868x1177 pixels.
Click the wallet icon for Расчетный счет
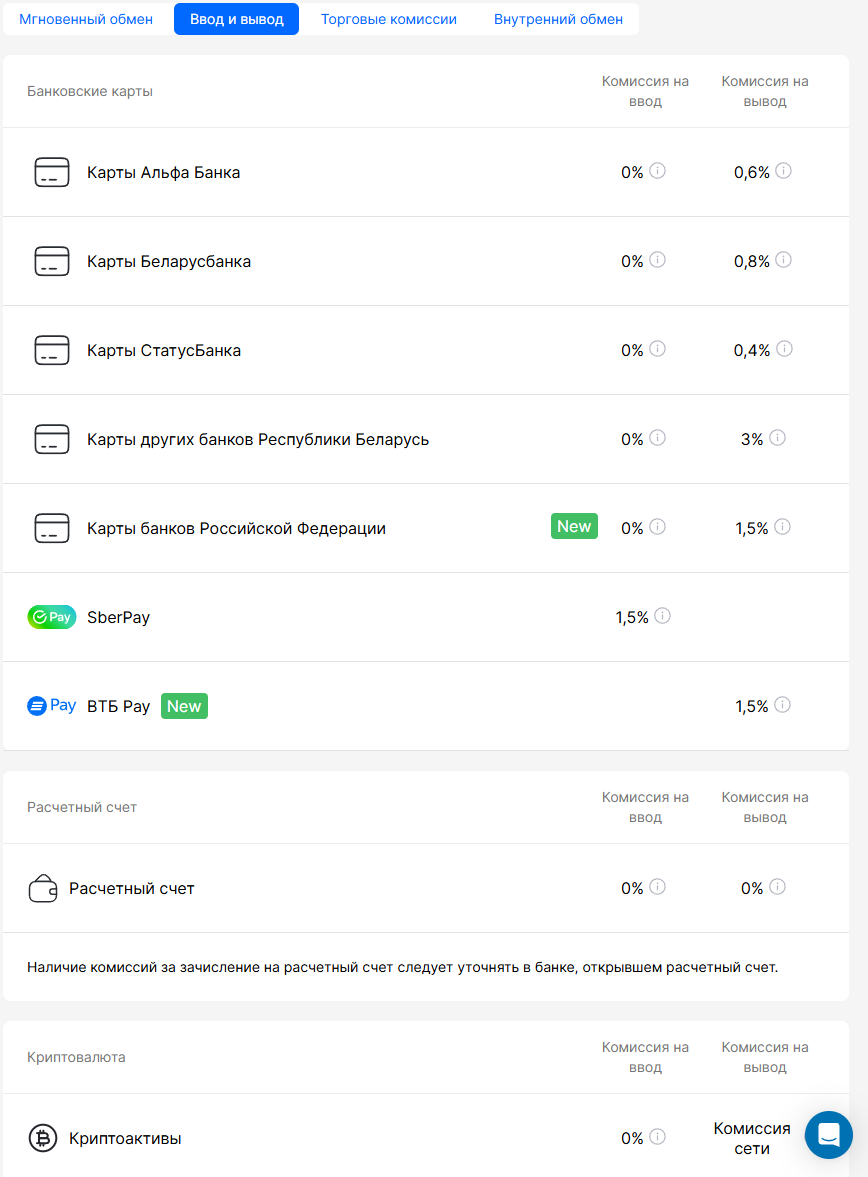coord(43,888)
